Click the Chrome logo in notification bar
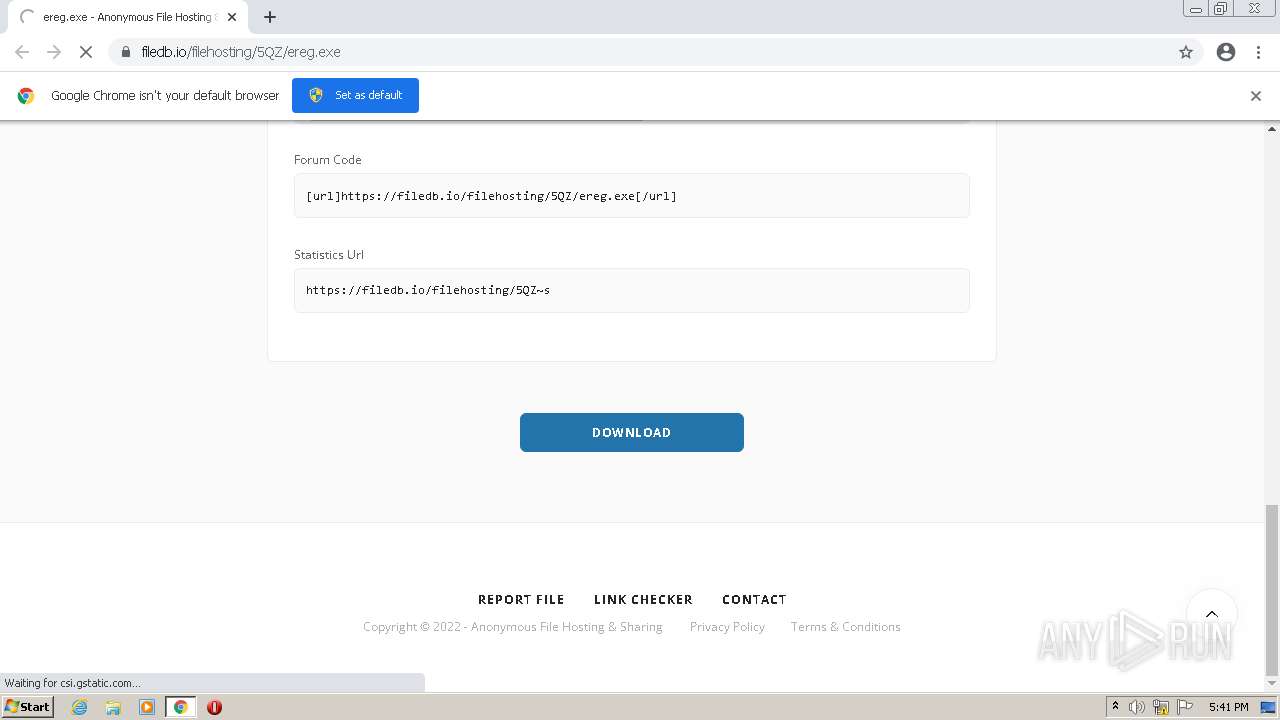This screenshot has width=1280, height=720. 26,96
